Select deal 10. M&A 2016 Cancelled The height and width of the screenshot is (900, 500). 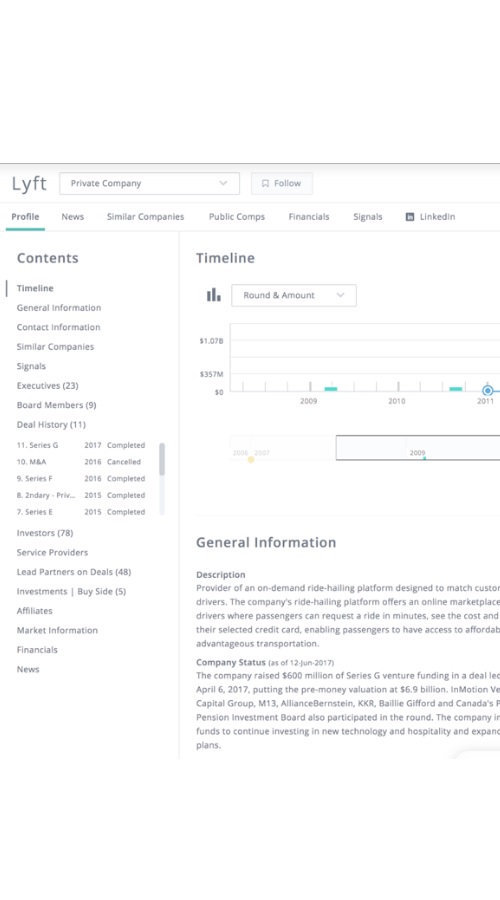tap(79, 462)
